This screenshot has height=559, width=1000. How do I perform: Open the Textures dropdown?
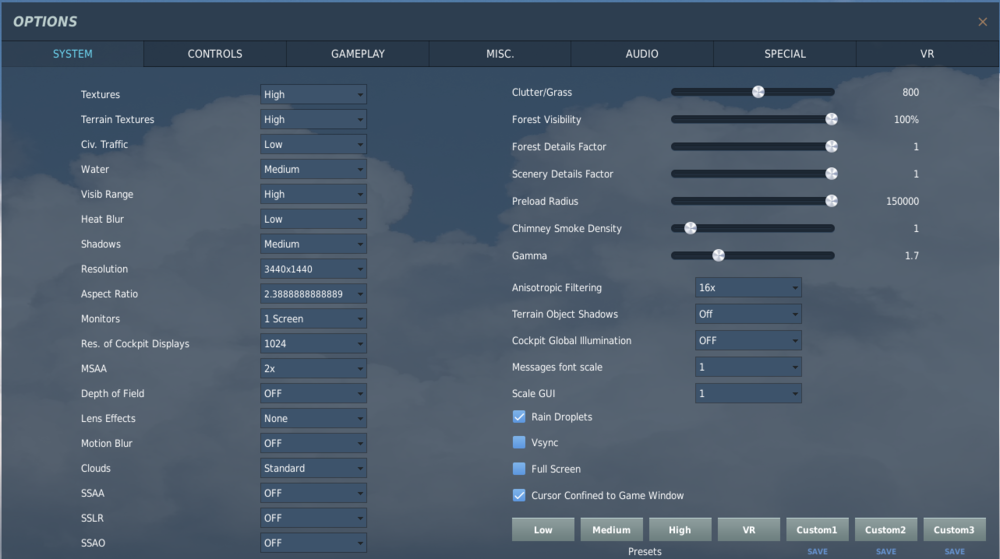tap(313, 94)
